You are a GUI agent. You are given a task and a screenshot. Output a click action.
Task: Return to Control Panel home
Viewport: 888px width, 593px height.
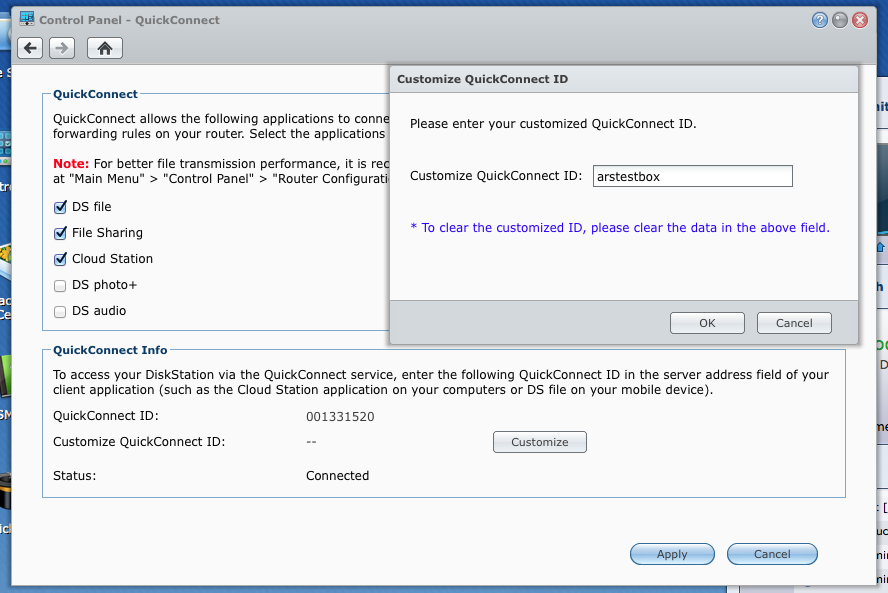105,48
